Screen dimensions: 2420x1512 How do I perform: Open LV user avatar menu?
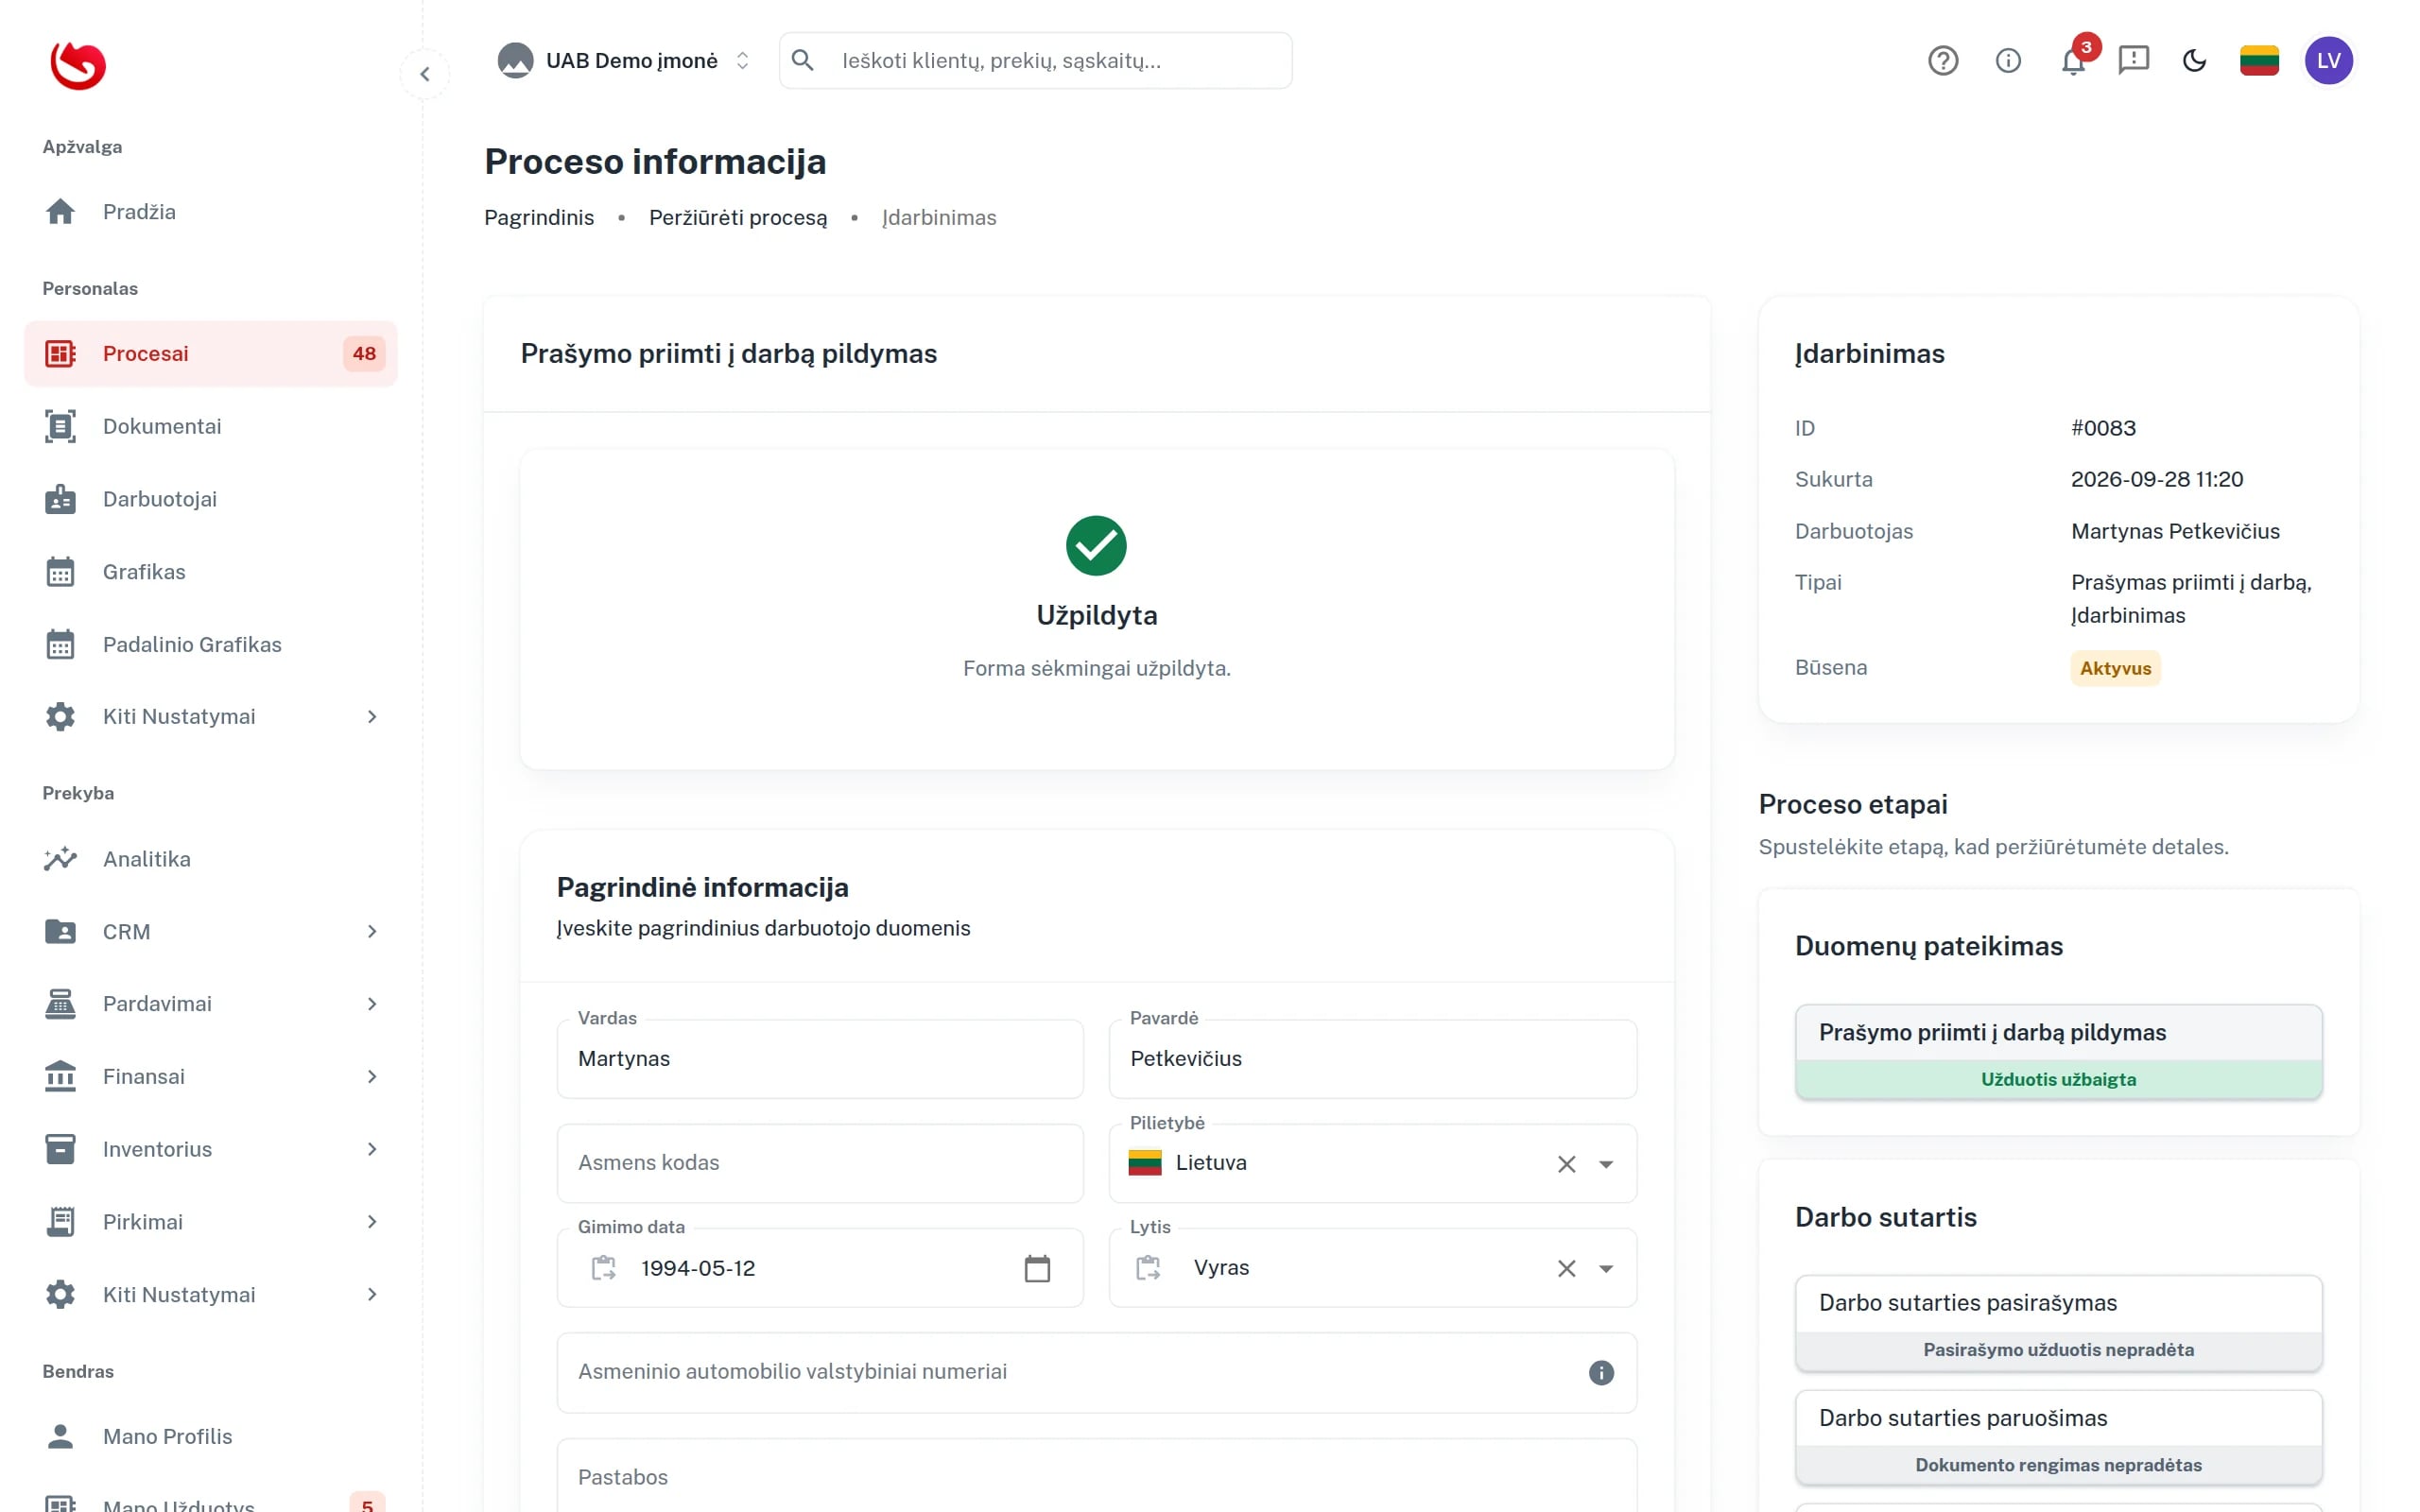point(2328,61)
